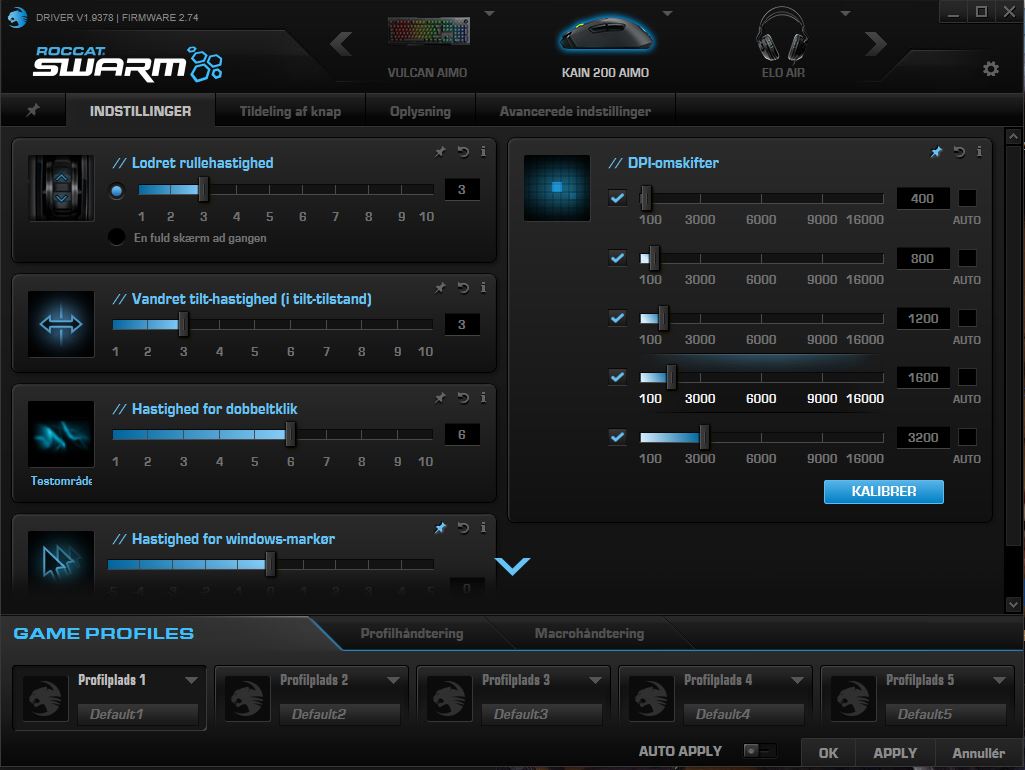Viewport: 1025px width, 770px height.
Task: Unpin the Hastighed for windows-markør panel
Action: click(x=441, y=527)
